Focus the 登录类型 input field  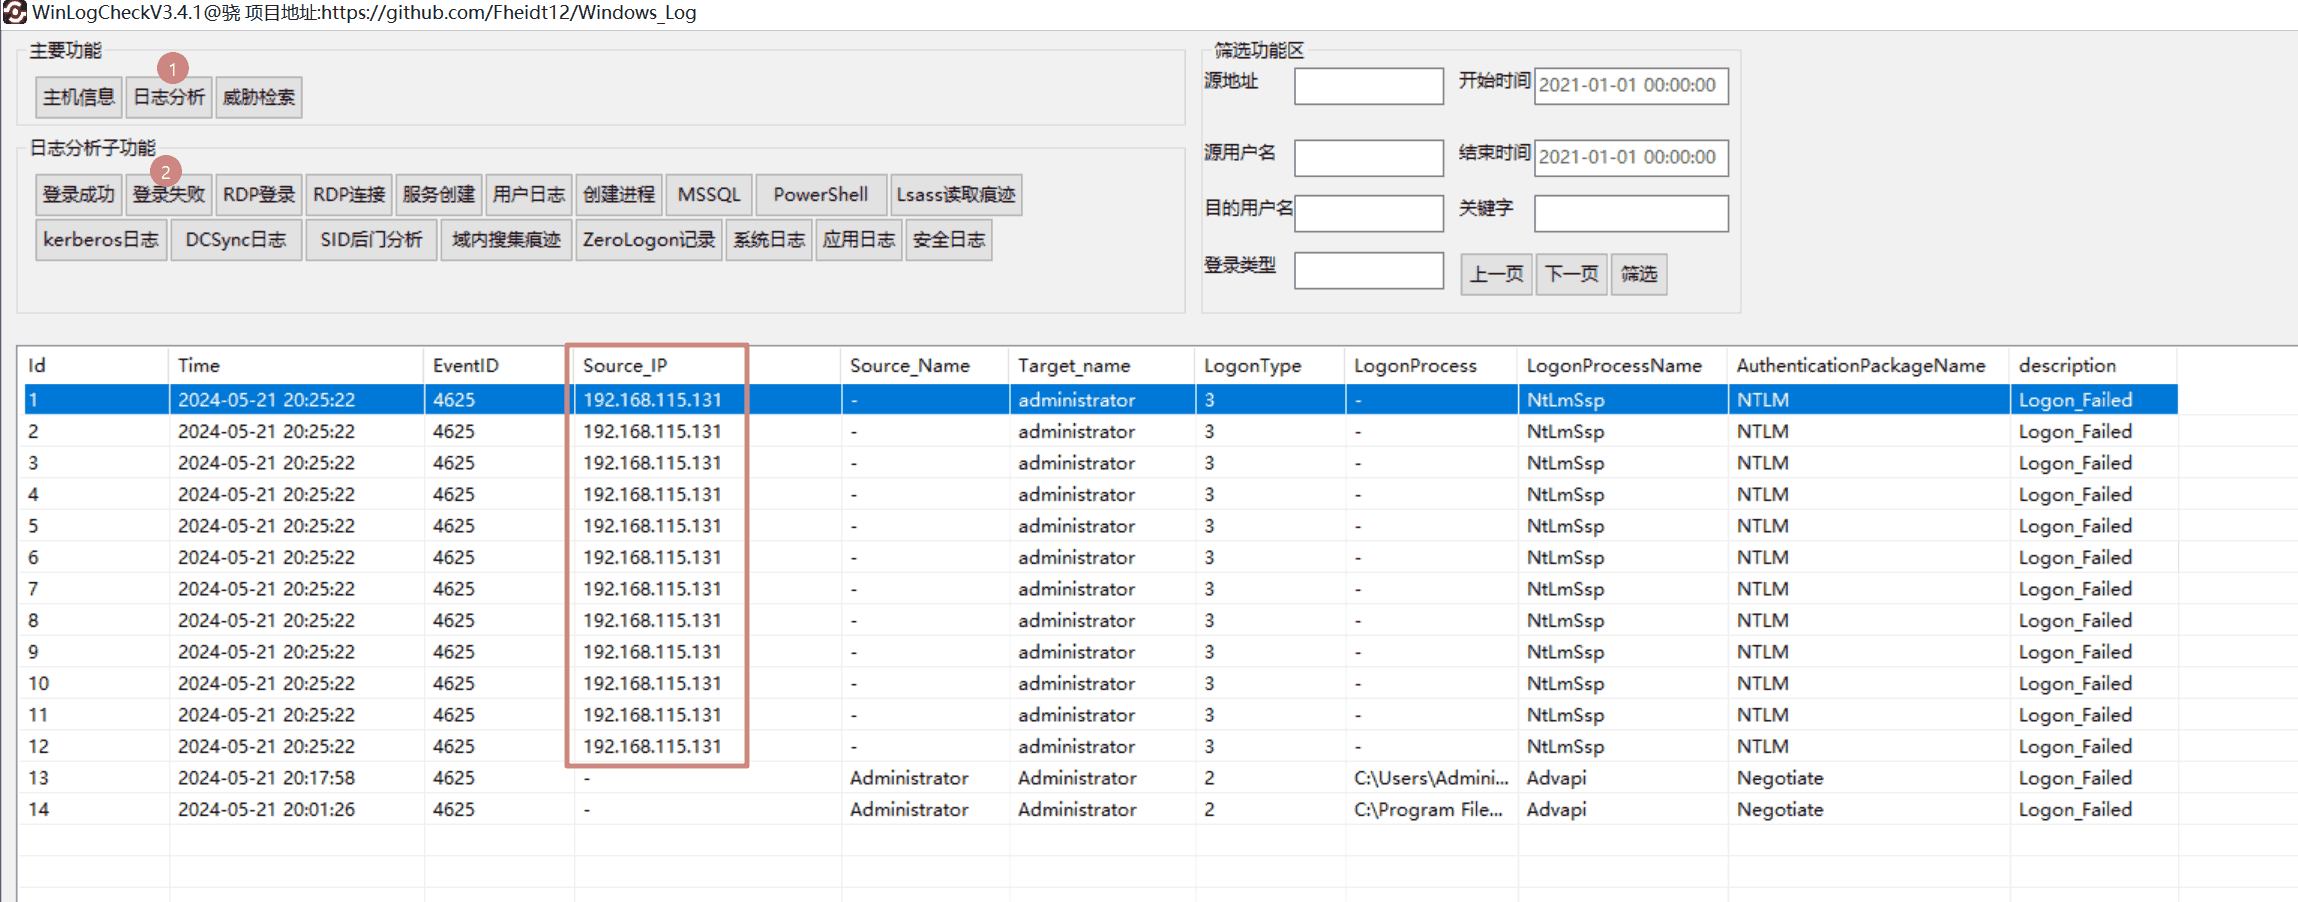pos(1368,270)
